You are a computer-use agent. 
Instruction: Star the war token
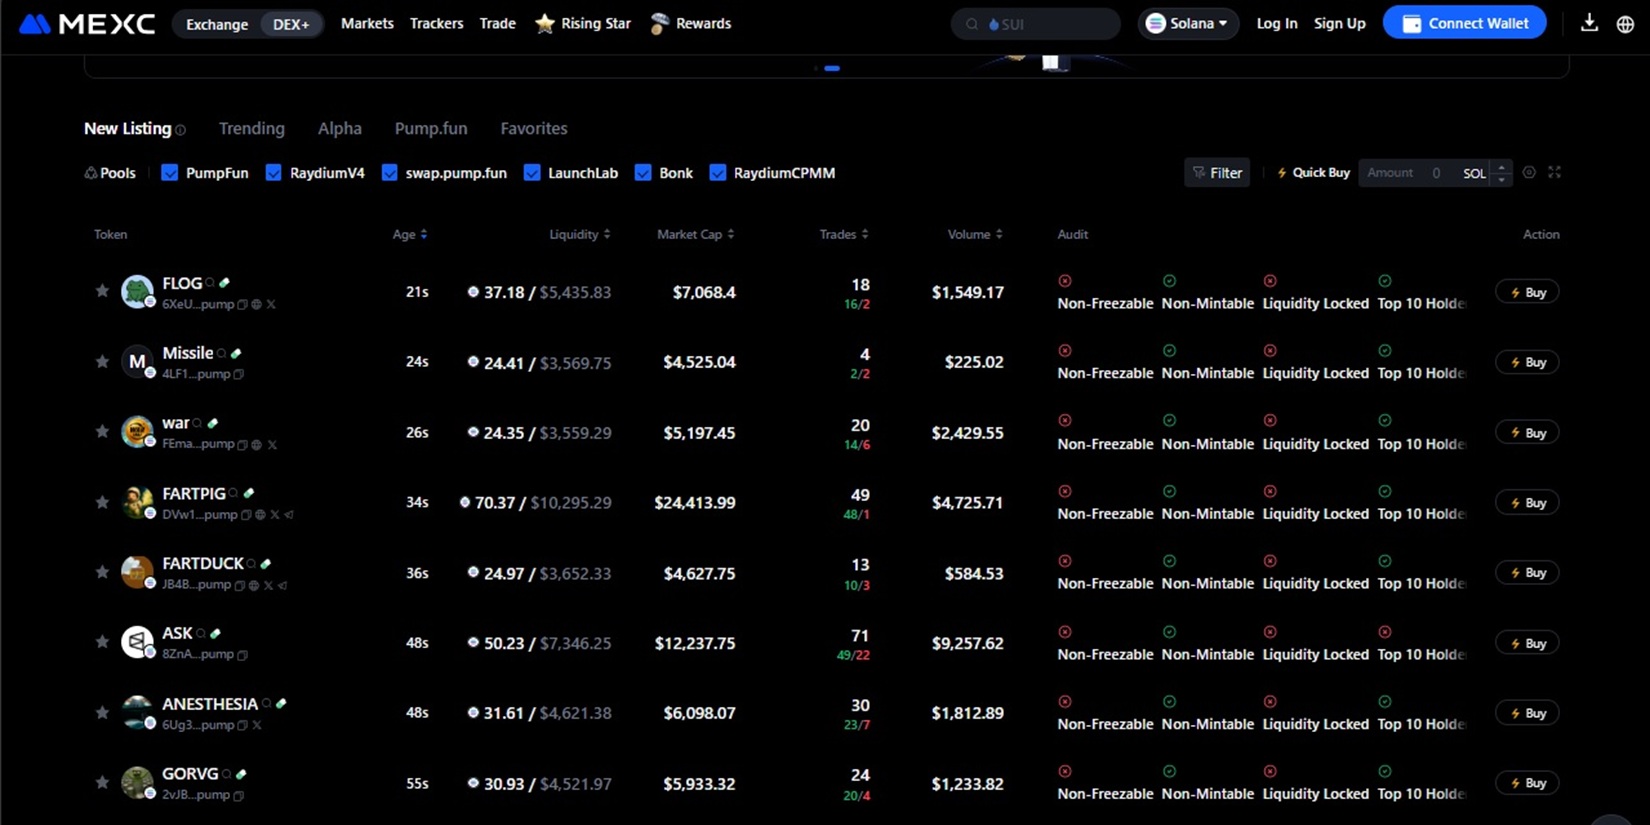click(102, 431)
